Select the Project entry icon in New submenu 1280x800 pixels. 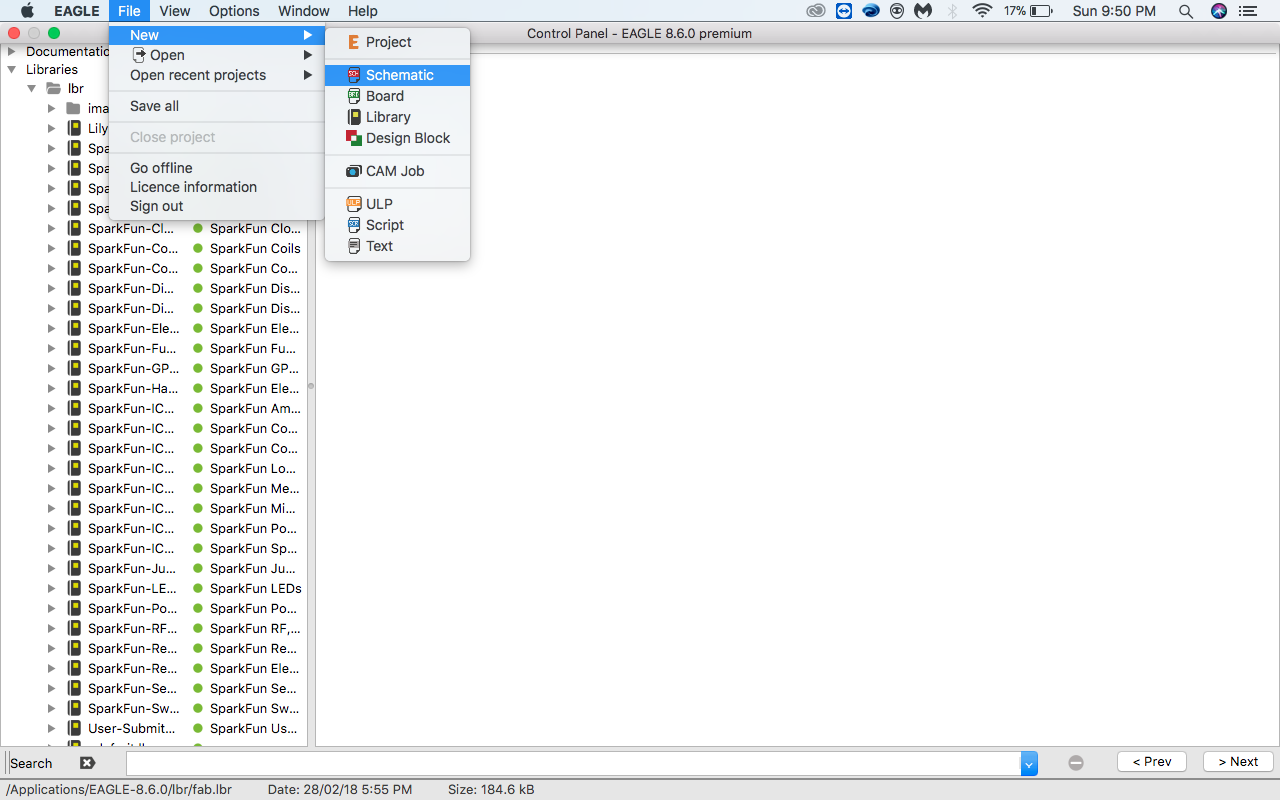click(353, 42)
